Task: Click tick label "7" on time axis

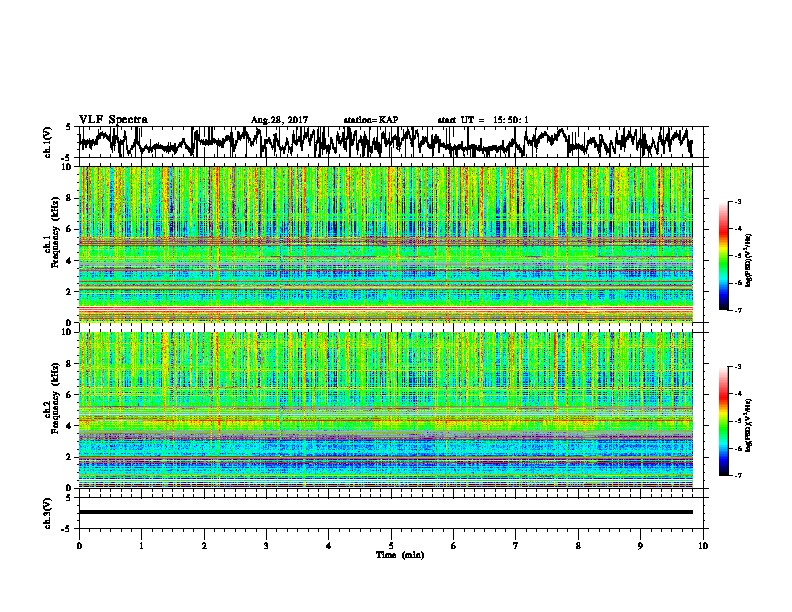Action: [x=516, y=545]
